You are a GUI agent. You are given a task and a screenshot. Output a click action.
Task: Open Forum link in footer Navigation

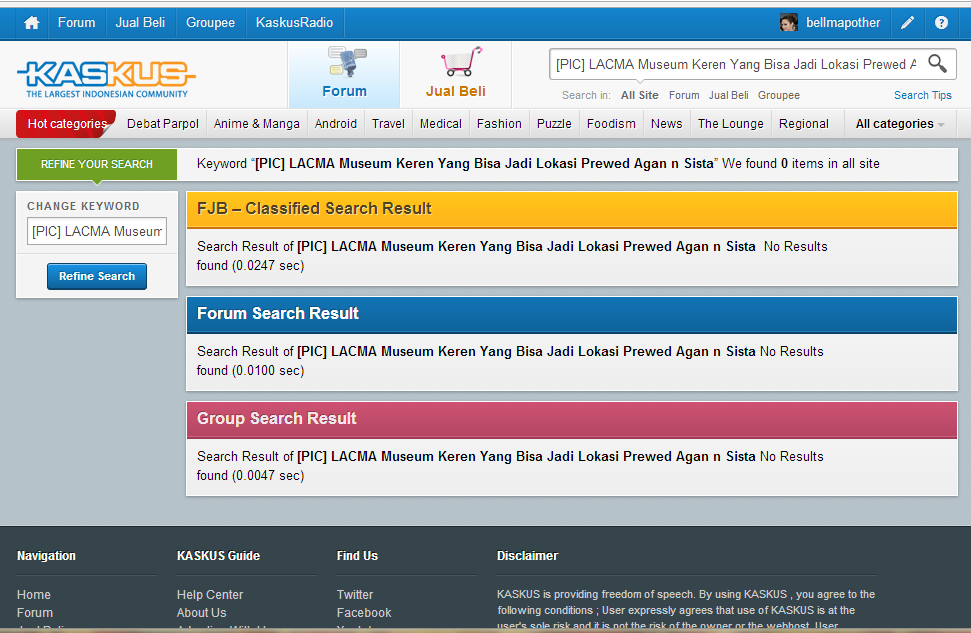pyautogui.click(x=35, y=613)
